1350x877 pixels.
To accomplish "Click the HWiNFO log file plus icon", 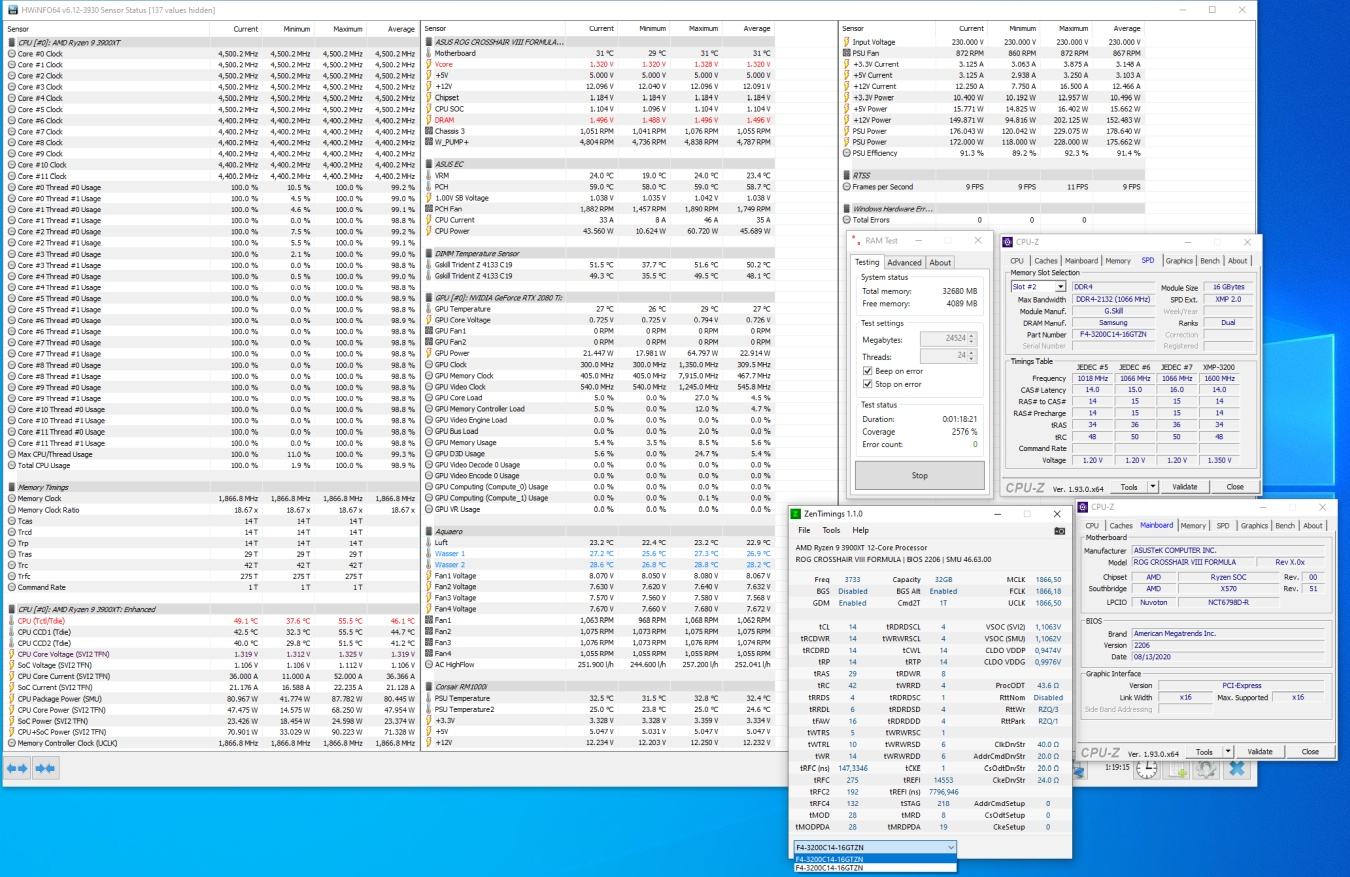I will (x=1176, y=768).
